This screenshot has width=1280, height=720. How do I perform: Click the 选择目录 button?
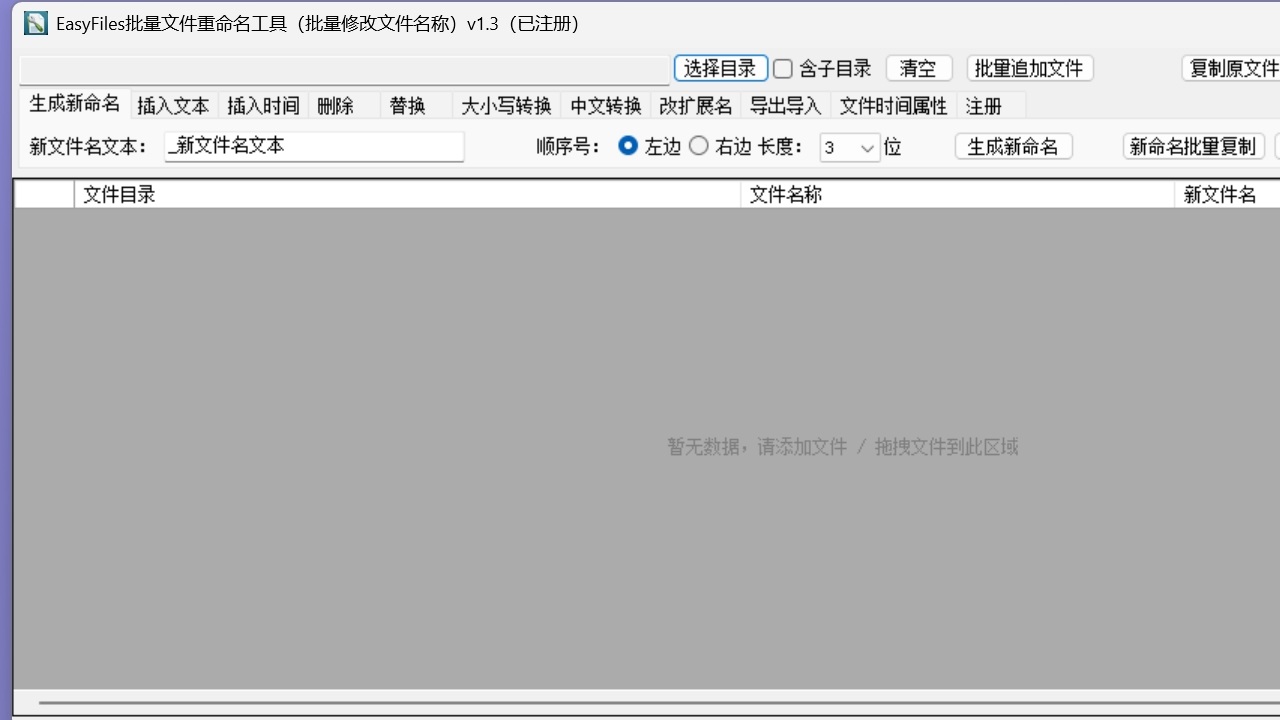click(720, 68)
